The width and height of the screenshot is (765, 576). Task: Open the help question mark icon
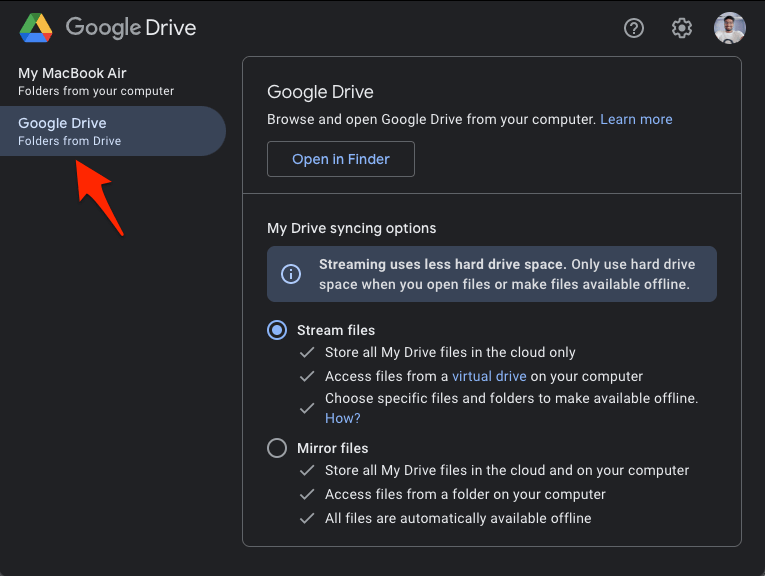(634, 28)
